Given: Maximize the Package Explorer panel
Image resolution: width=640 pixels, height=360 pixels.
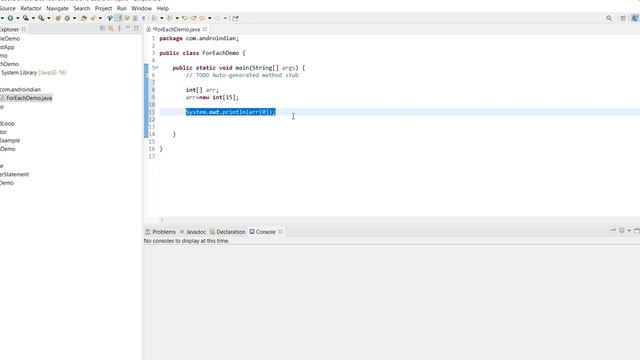Looking at the screenshot, I should pos(136,28).
